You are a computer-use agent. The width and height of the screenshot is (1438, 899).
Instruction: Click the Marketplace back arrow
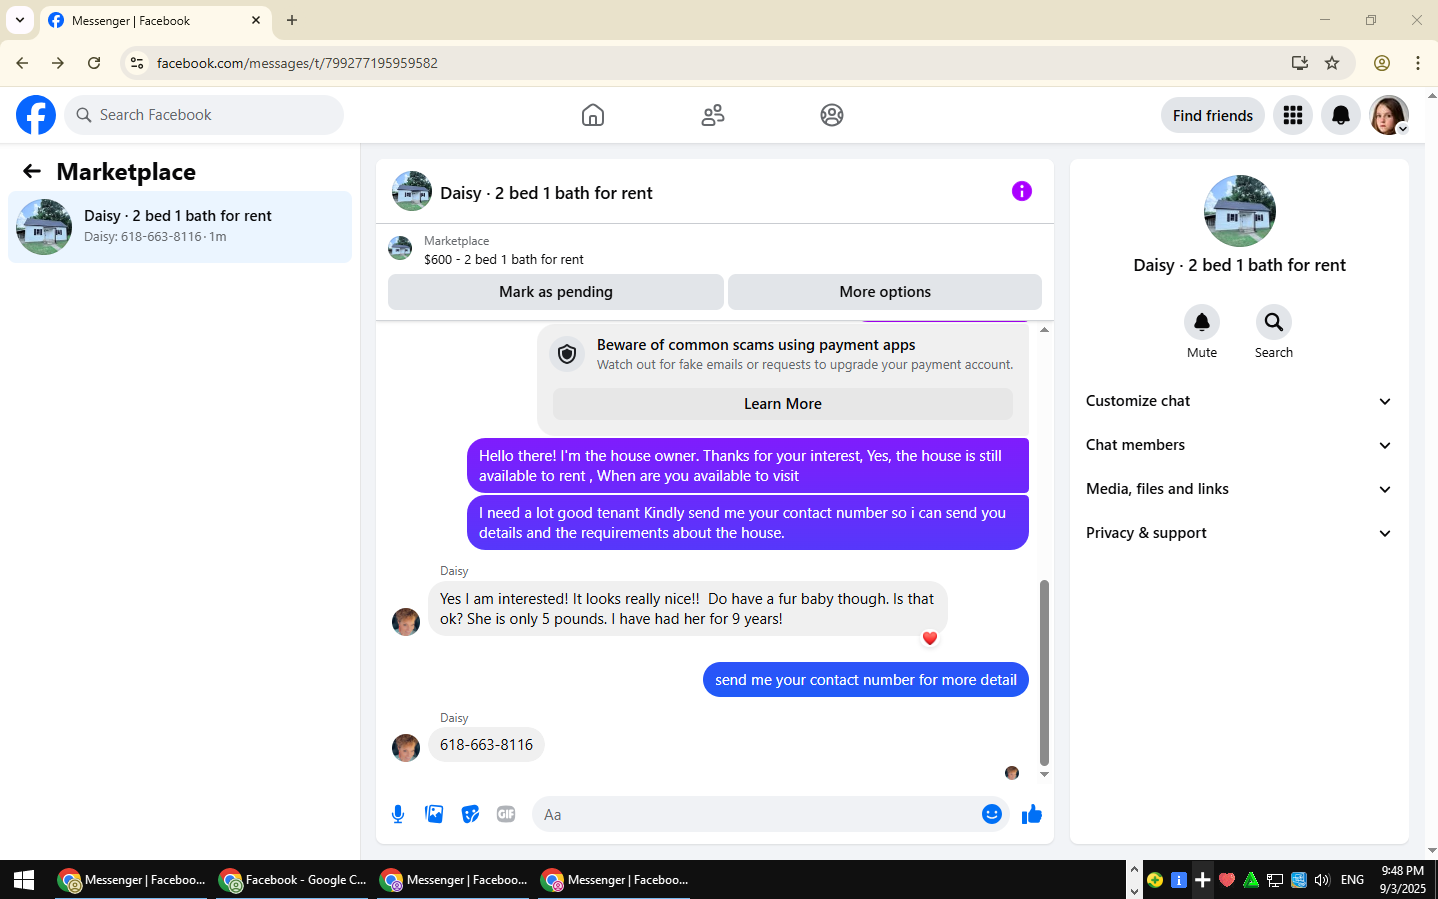(x=32, y=171)
